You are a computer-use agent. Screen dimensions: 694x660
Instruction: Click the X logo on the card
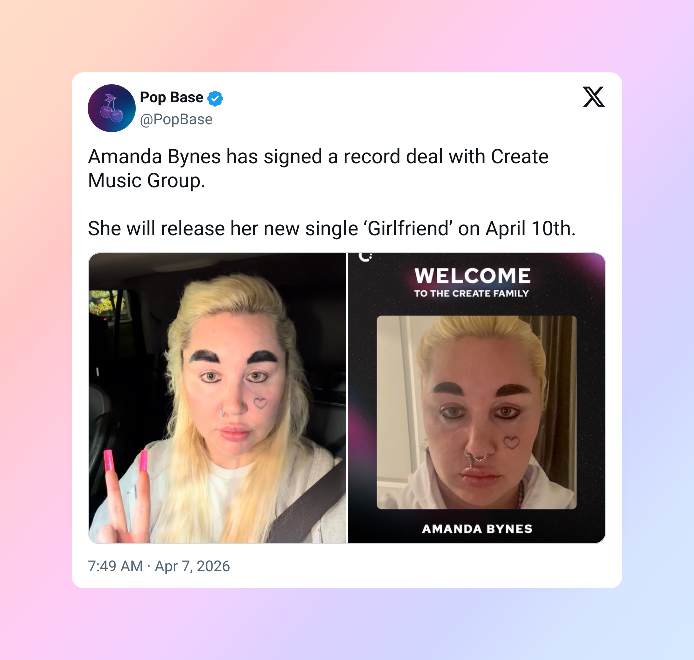pos(594,97)
